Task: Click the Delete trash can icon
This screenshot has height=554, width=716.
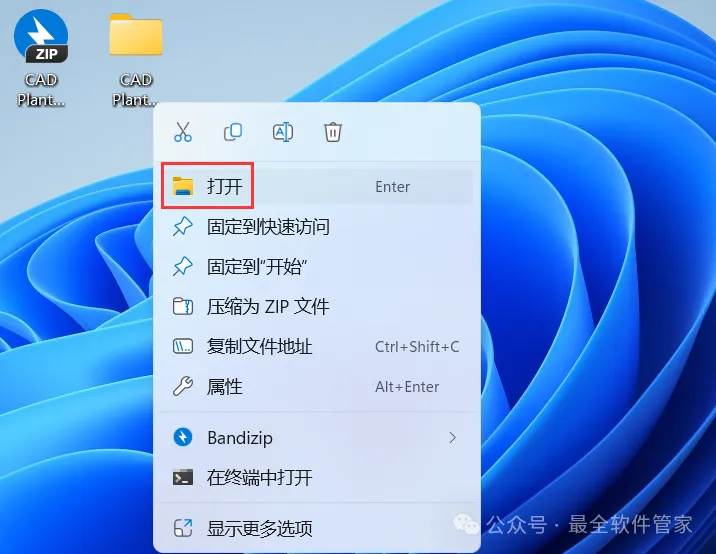Action: pos(333,132)
